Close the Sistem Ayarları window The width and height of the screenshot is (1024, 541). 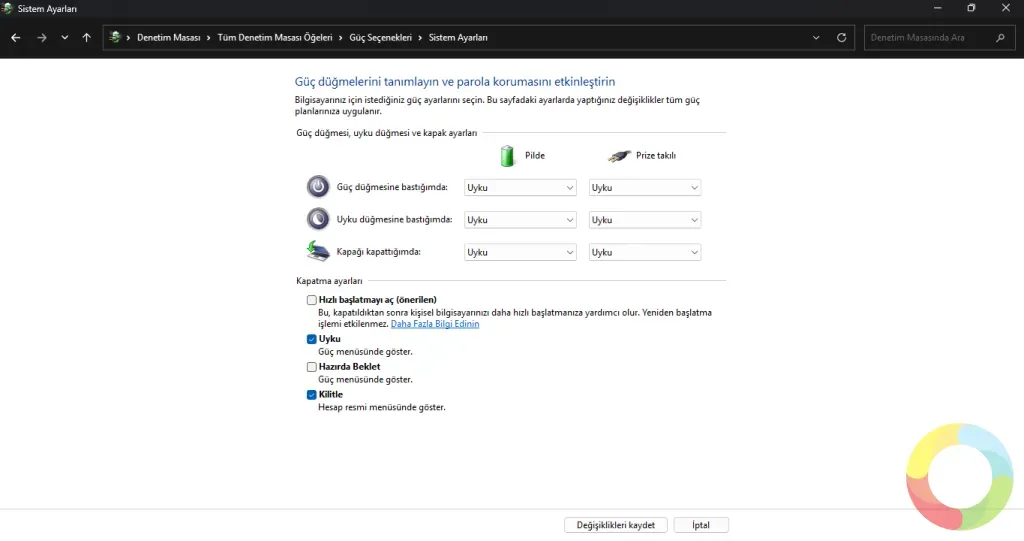pos(1006,8)
